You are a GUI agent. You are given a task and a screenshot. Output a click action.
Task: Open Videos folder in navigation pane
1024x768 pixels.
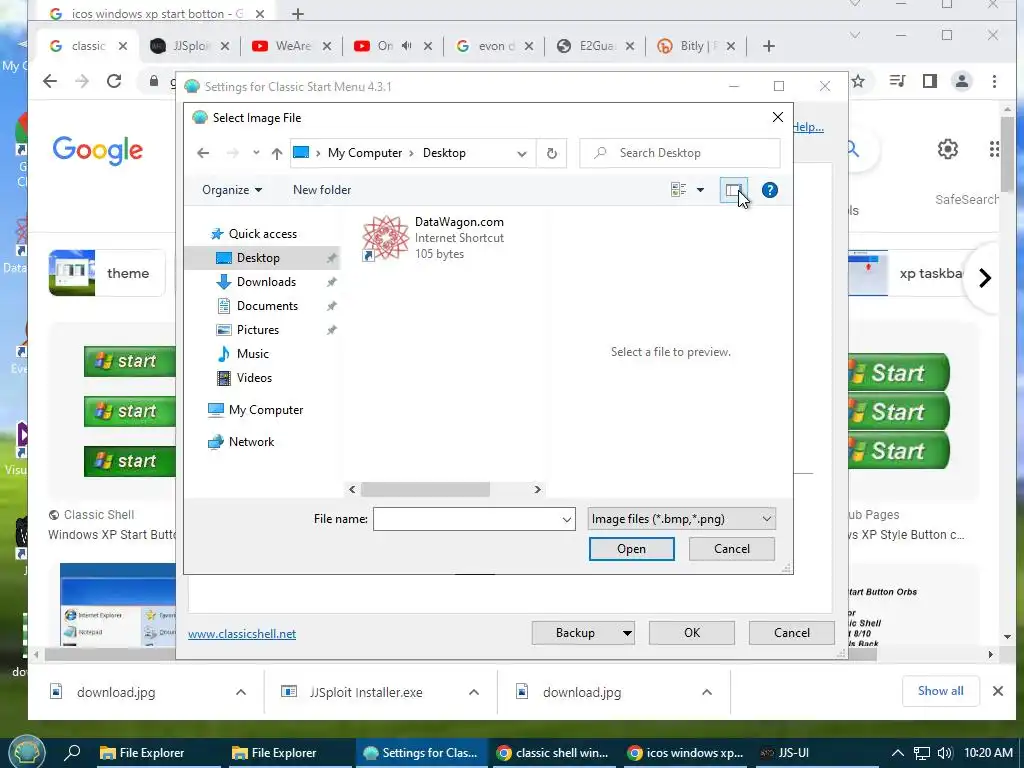pos(254,377)
